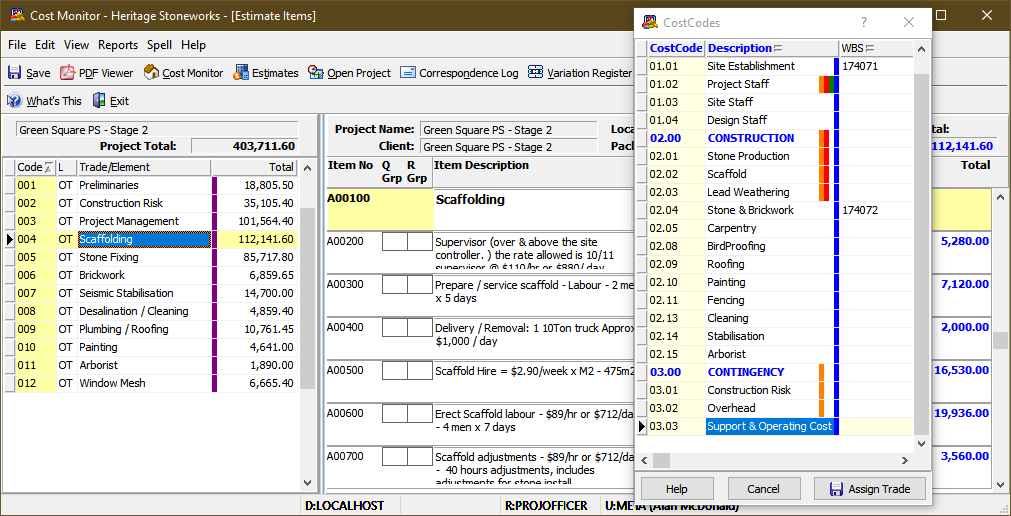Open Correspondence Log icon
The image size is (1011, 516).
(407, 73)
